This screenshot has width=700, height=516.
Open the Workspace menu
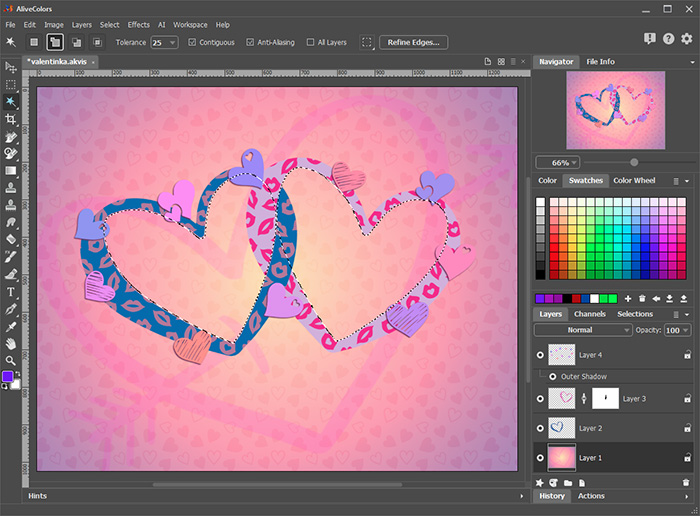[x=190, y=25]
